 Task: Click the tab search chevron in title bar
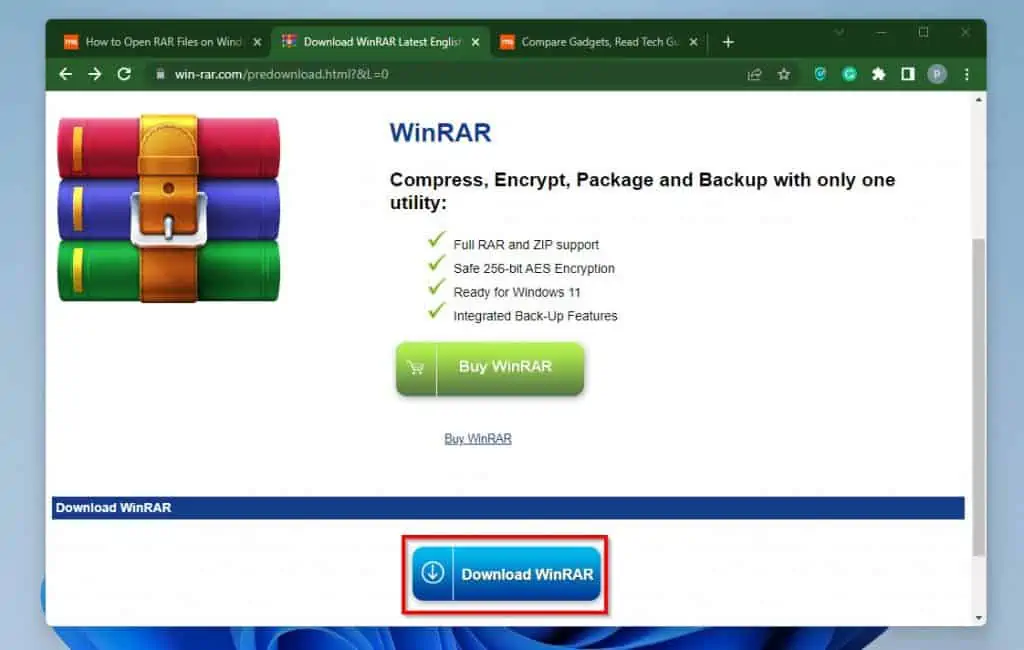coord(839,32)
